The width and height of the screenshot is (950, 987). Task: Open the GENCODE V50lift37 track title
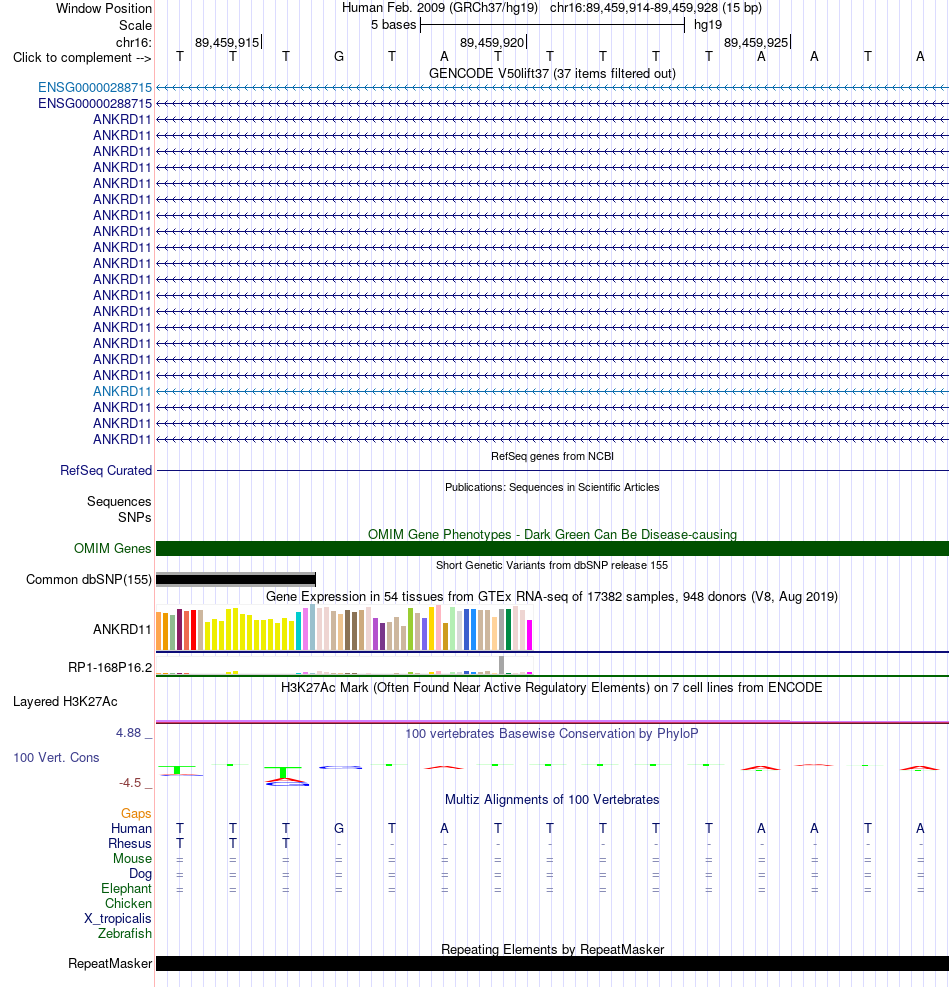[552, 74]
